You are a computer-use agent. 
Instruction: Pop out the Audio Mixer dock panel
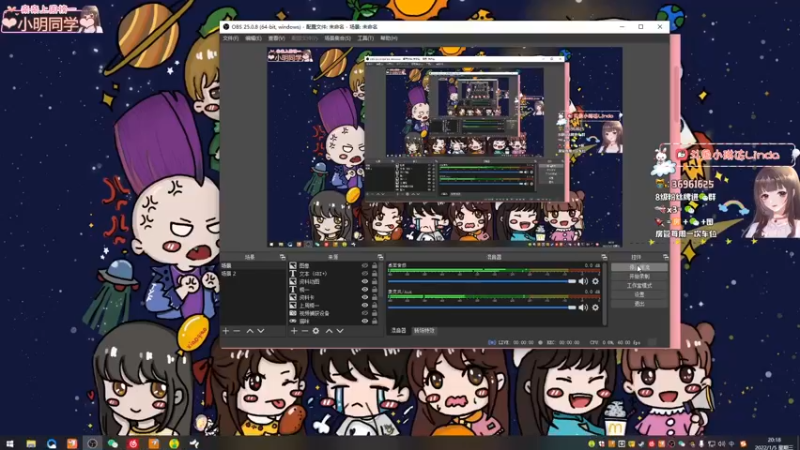point(604,257)
